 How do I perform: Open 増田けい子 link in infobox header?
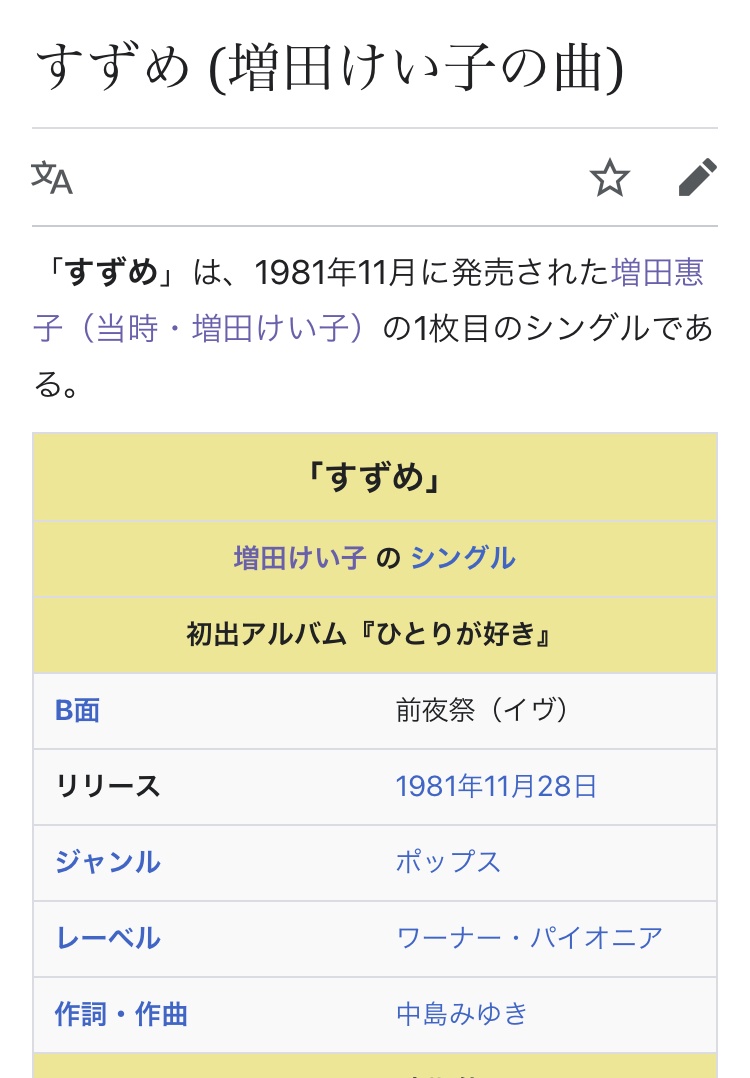coord(300,558)
